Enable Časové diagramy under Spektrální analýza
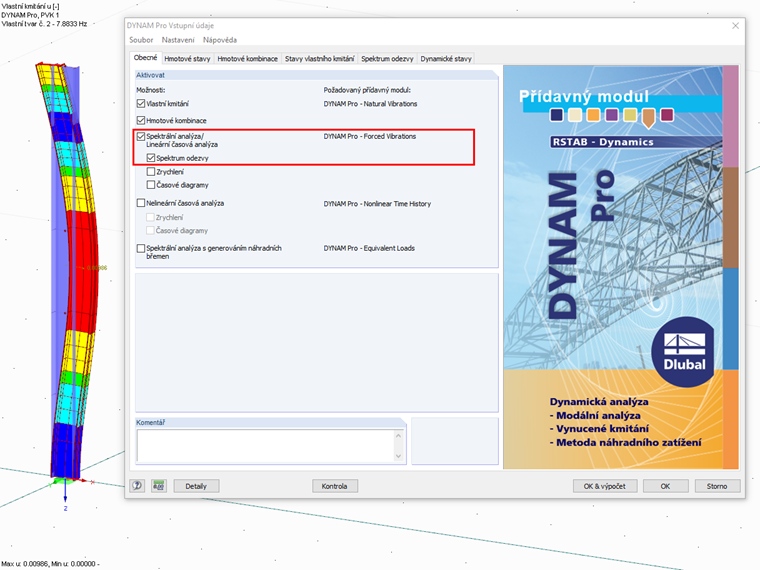The height and width of the screenshot is (570, 760). (x=151, y=185)
